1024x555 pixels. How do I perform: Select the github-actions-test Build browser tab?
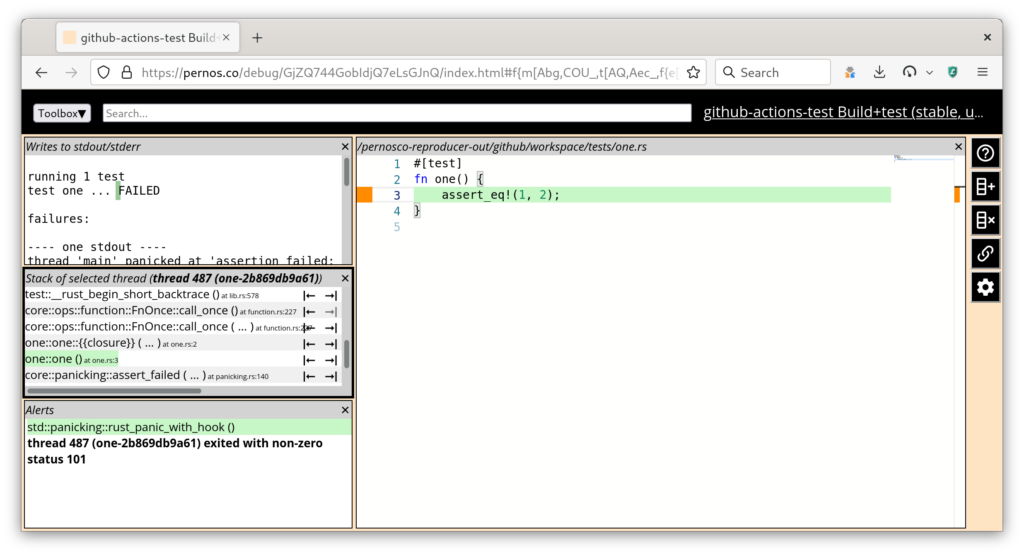click(x=148, y=38)
